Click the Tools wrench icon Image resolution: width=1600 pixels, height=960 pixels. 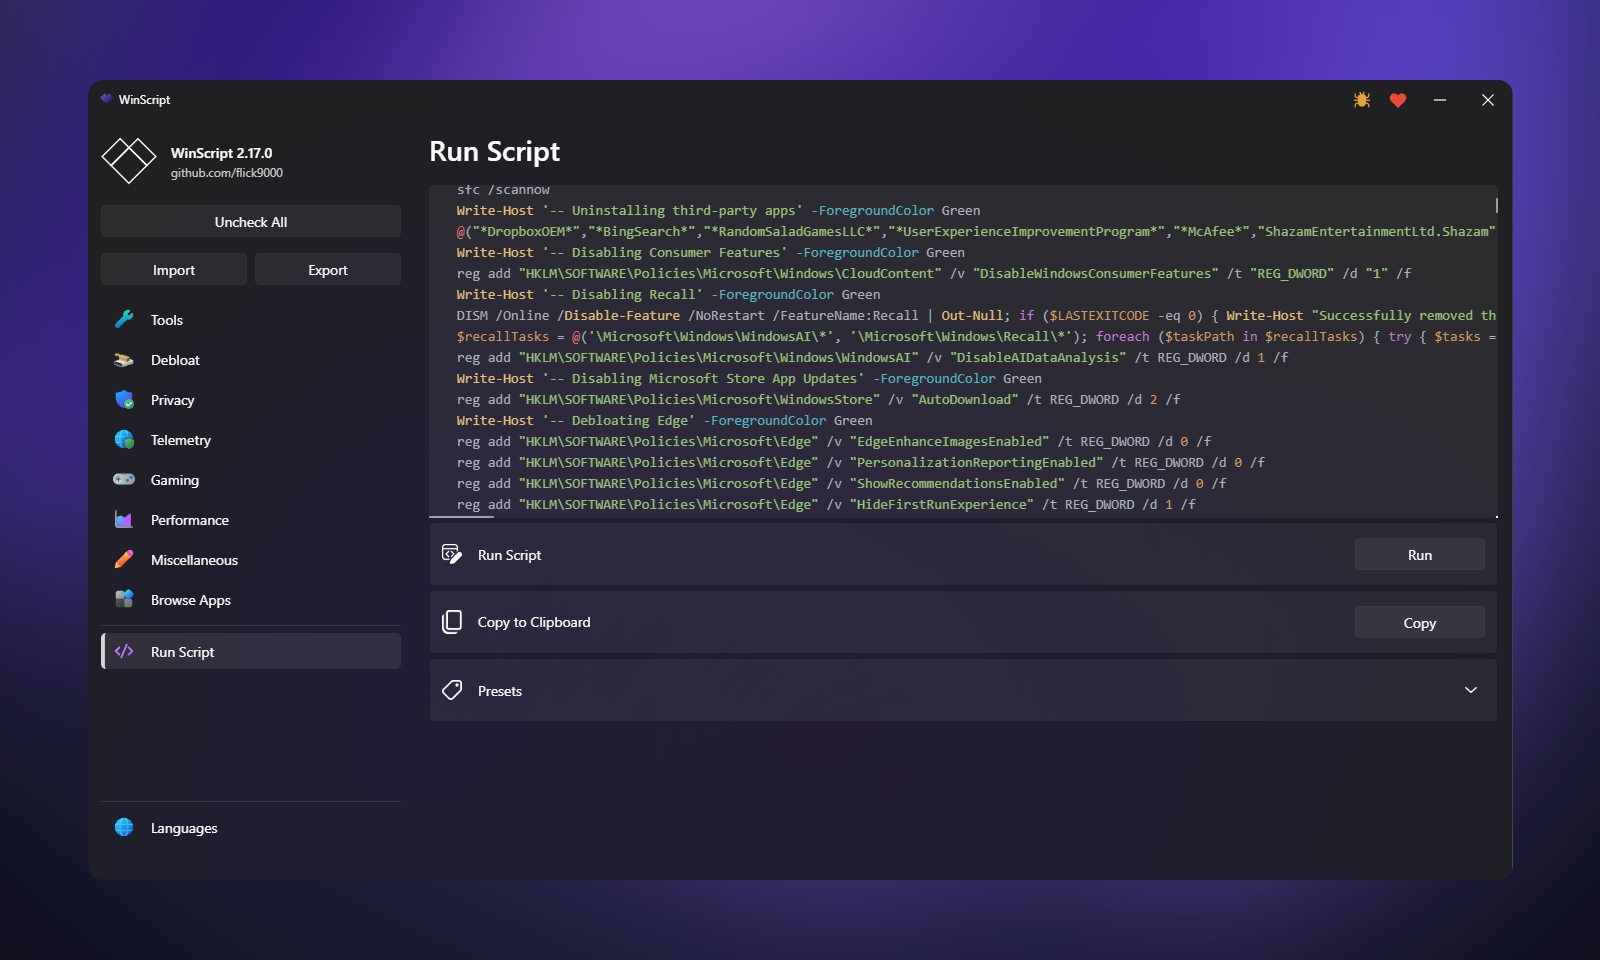[x=124, y=319]
